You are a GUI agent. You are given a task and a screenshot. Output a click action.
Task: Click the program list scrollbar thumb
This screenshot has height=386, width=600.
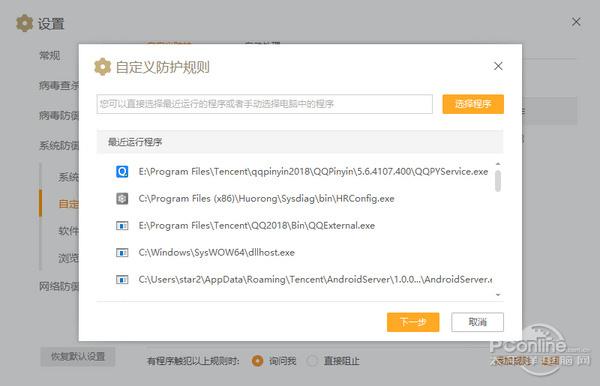498,181
